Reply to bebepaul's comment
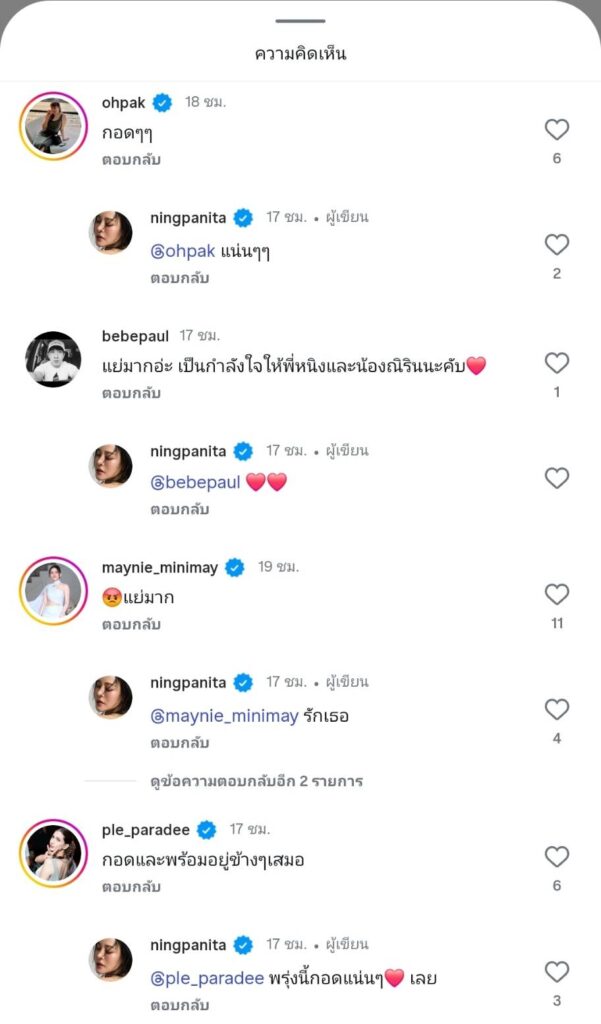This screenshot has width=601, height=1024. click(x=131, y=394)
